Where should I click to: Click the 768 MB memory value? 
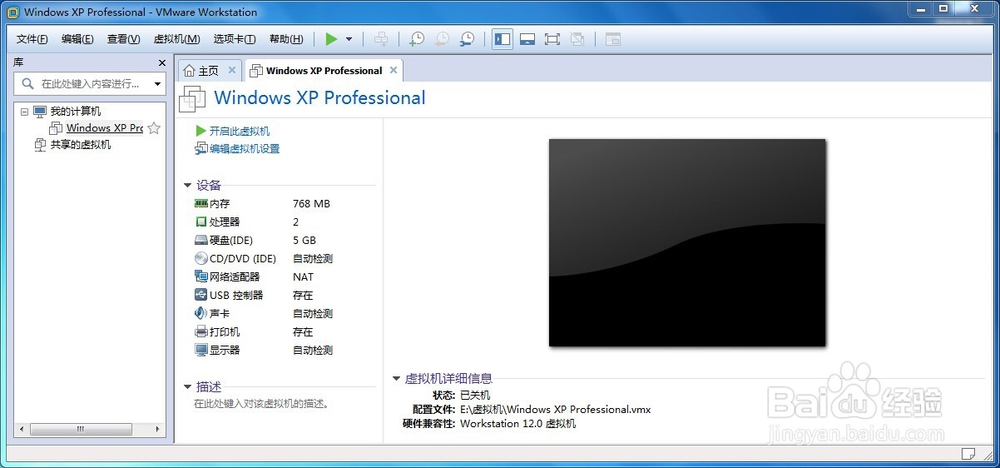[x=311, y=204]
